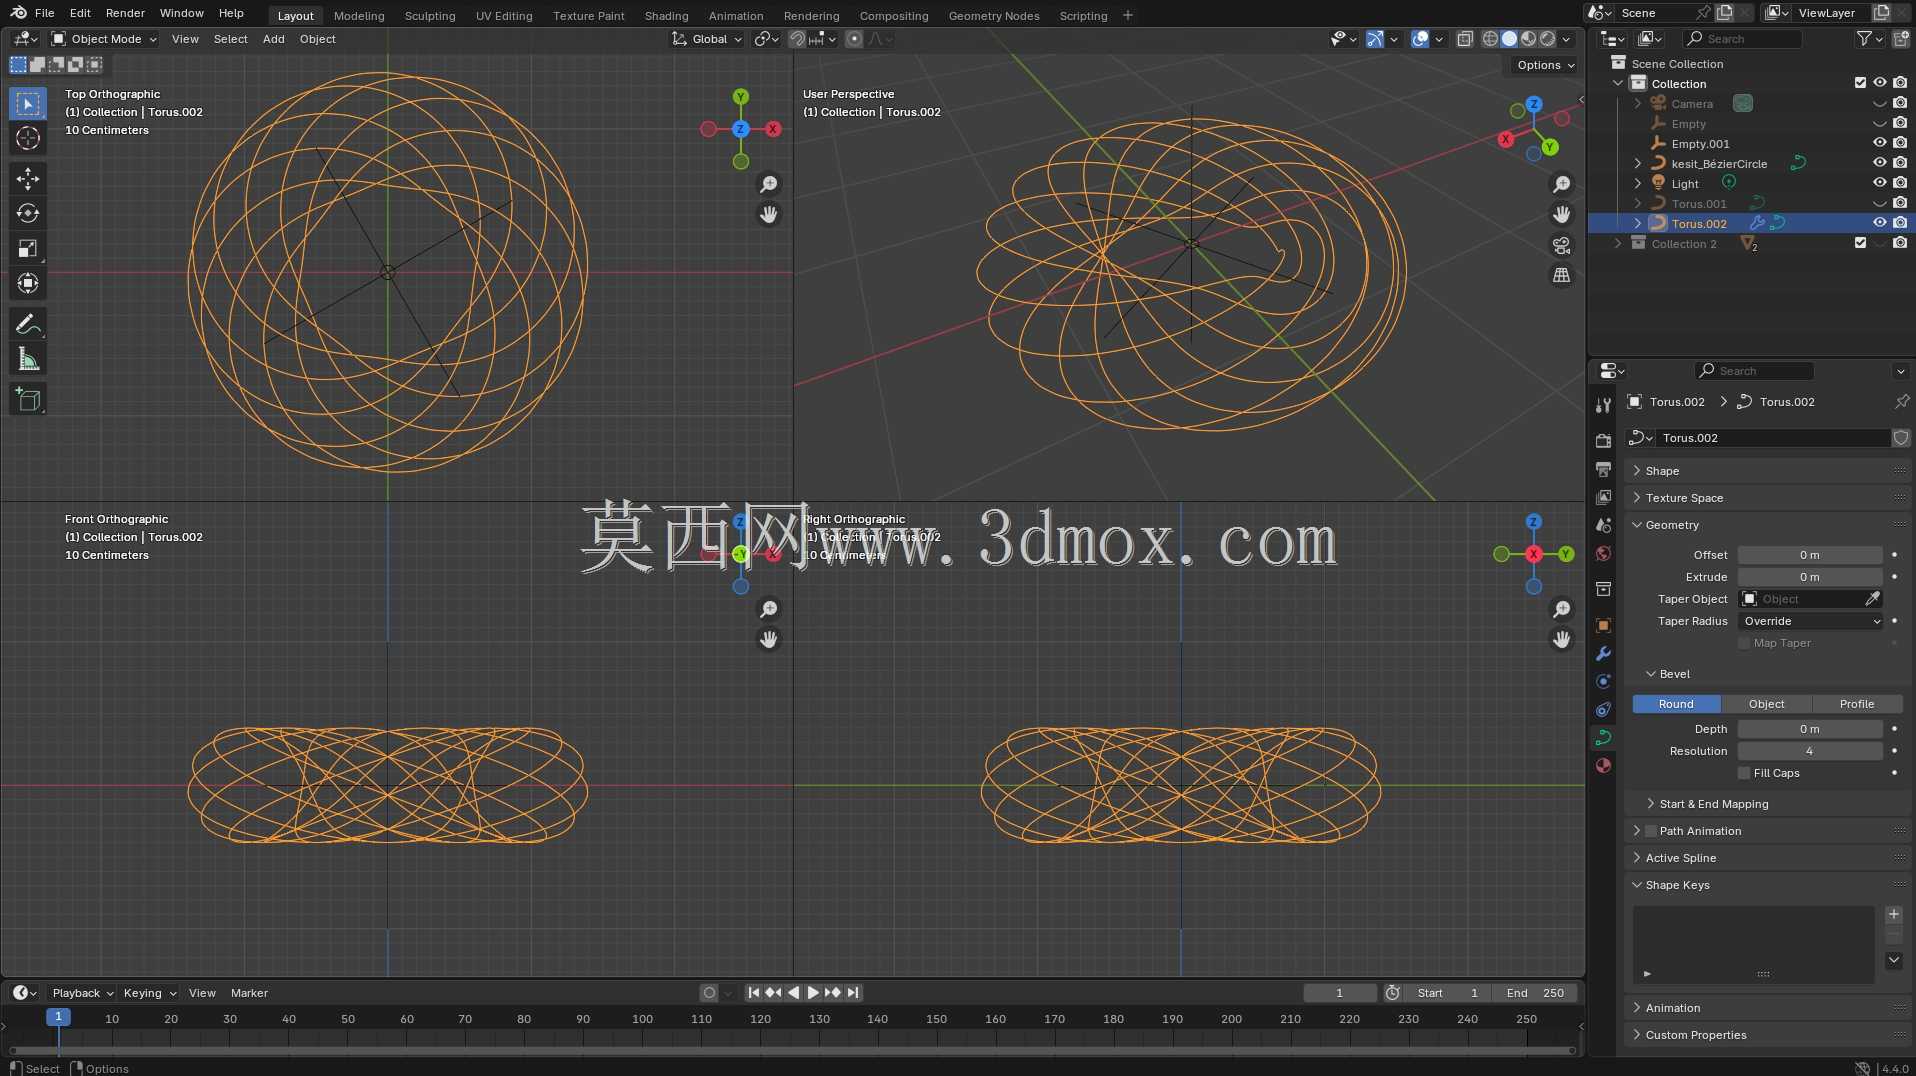Uncheck Collection exclude checkbox
The image size is (1916, 1076).
[x=1860, y=83]
